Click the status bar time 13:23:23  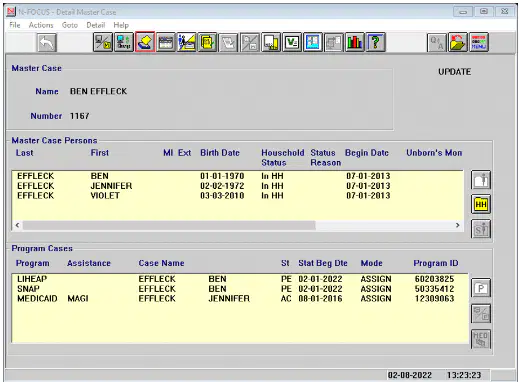[464, 375]
